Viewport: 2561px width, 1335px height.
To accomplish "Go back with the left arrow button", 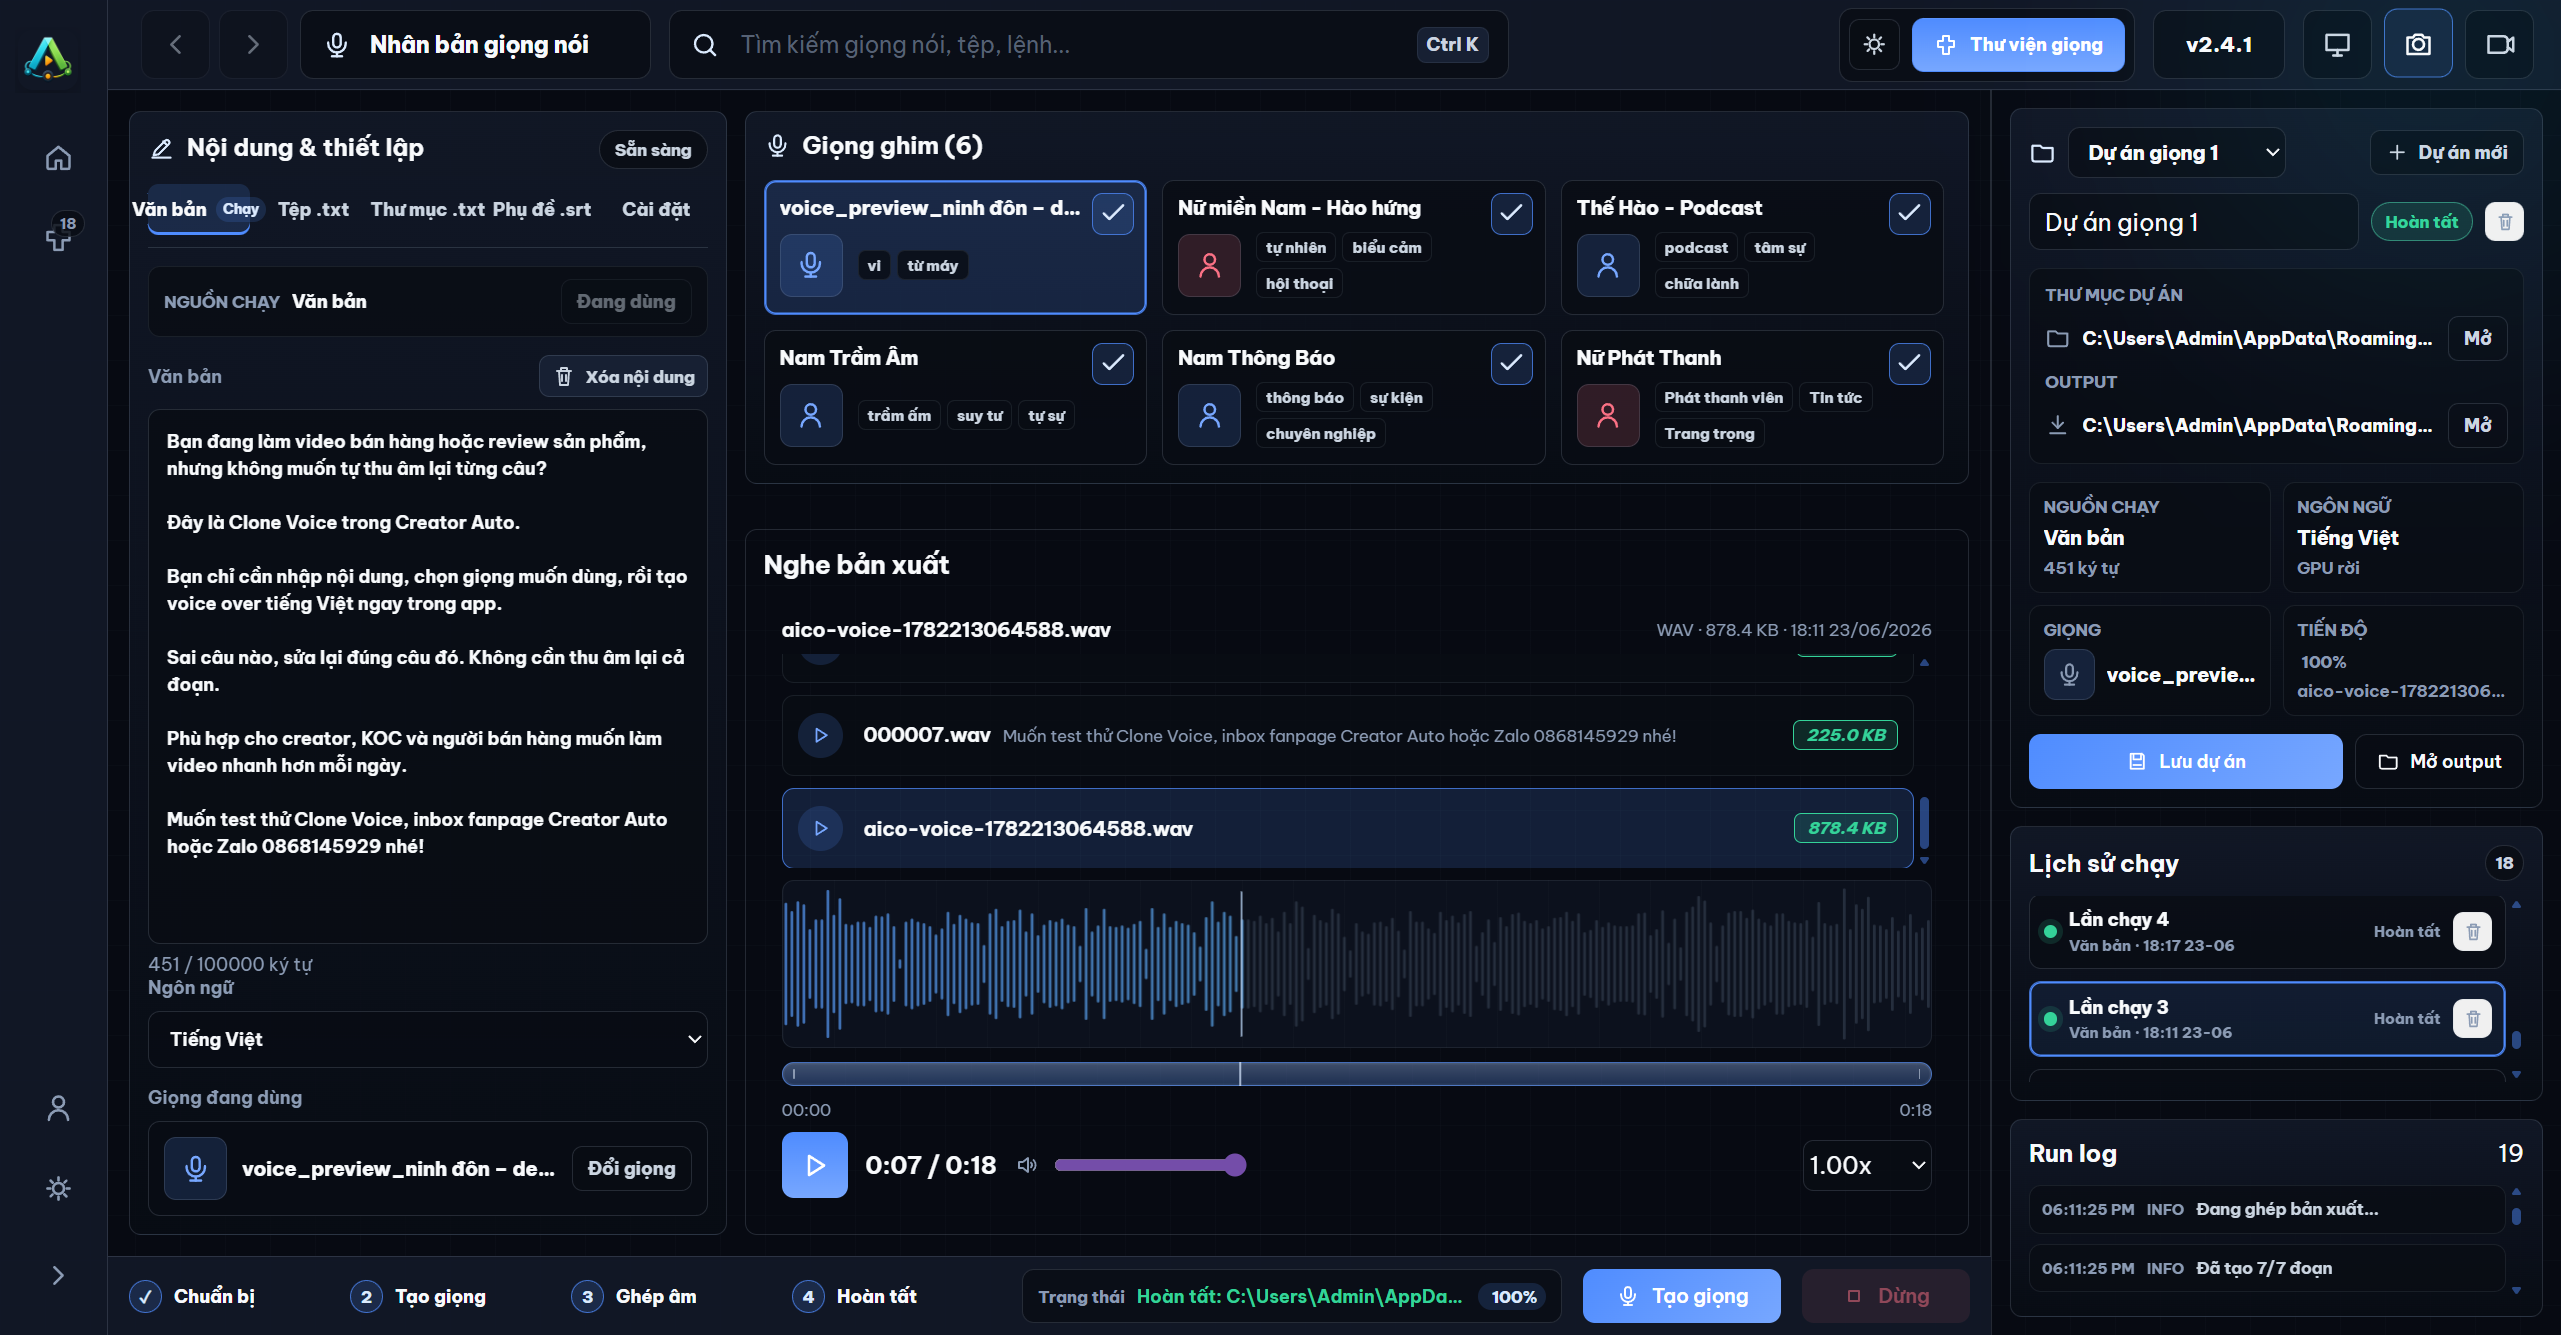I will 176,44.
